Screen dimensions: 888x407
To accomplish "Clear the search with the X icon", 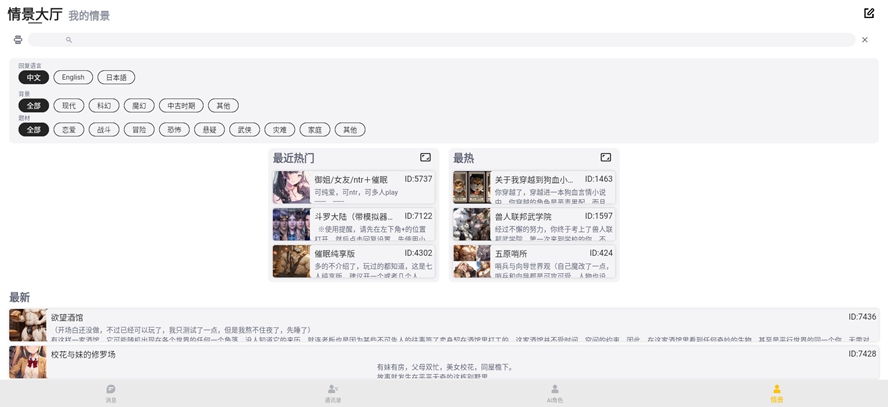I will click(x=865, y=40).
